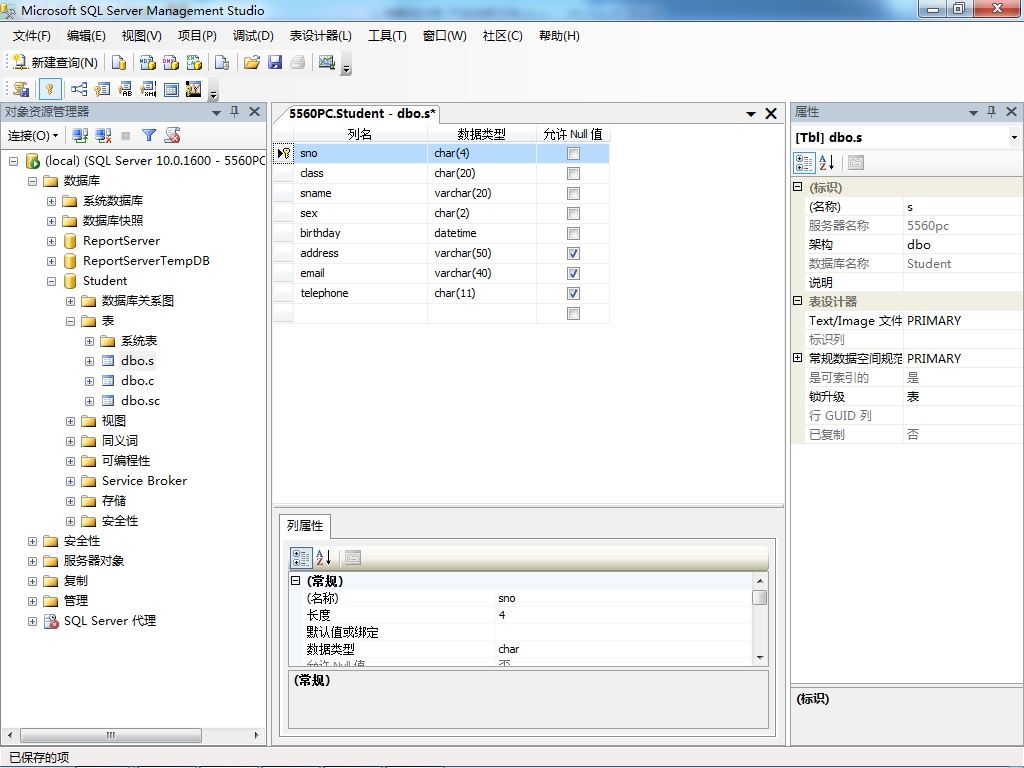The image size is (1024, 768).
Task: Collapse the (常规) column property group
Action: click(295, 581)
